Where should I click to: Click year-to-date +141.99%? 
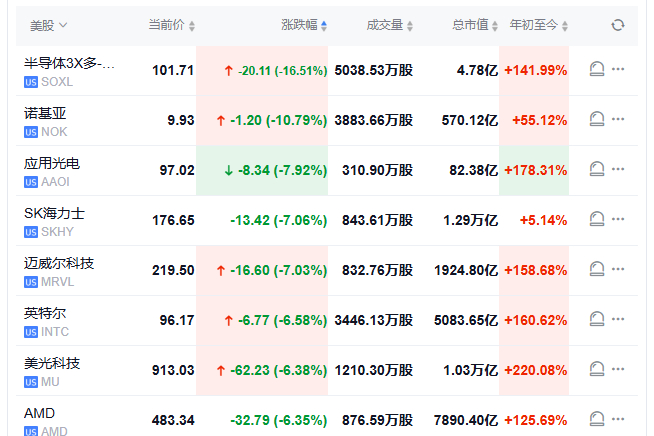[x=536, y=70]
